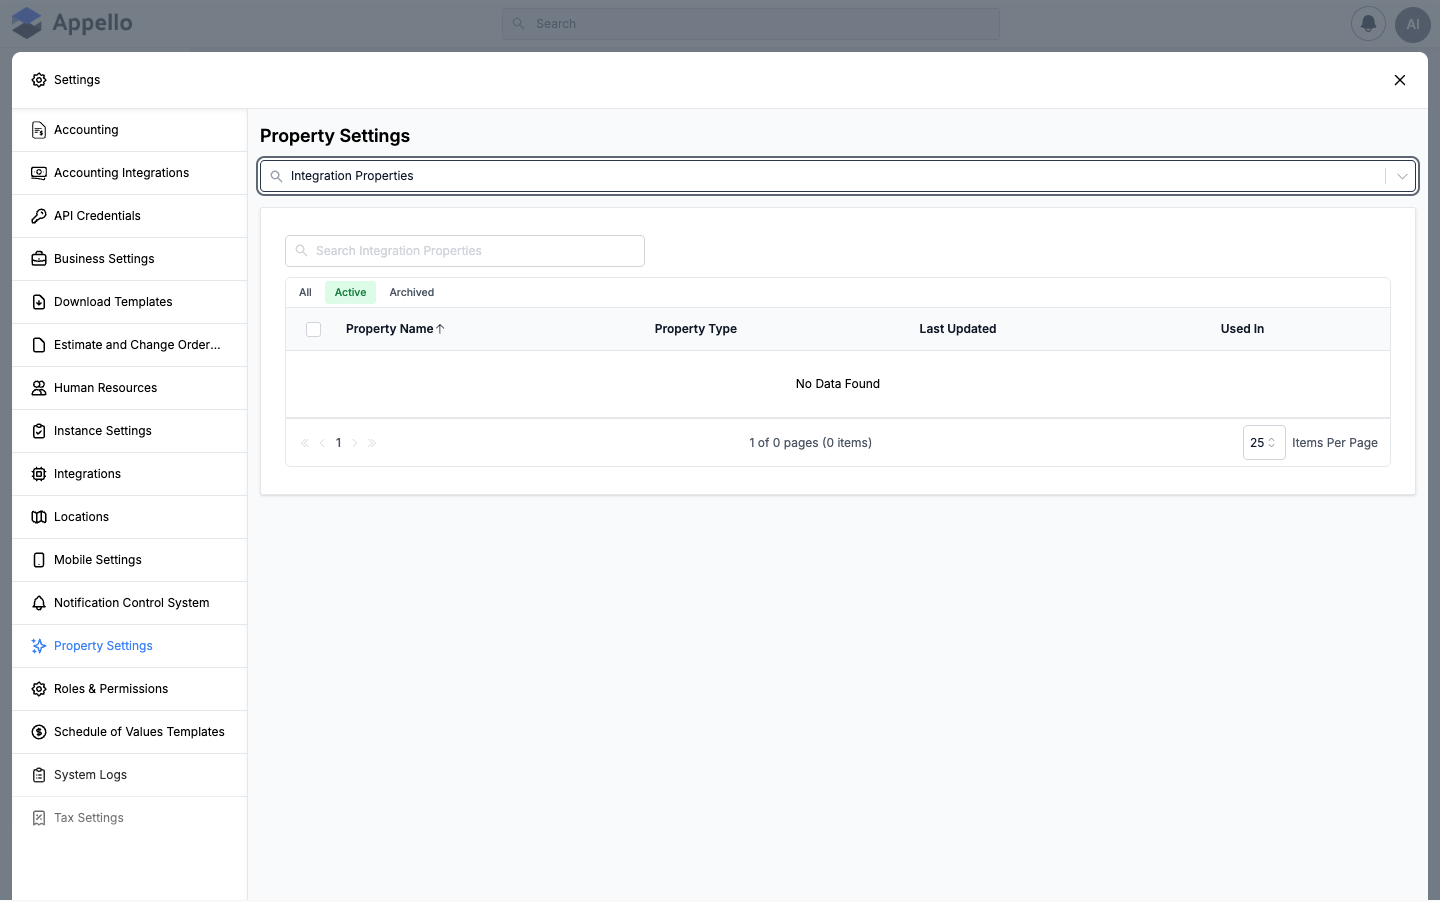Go to the previous page arrow

(322, 443)
